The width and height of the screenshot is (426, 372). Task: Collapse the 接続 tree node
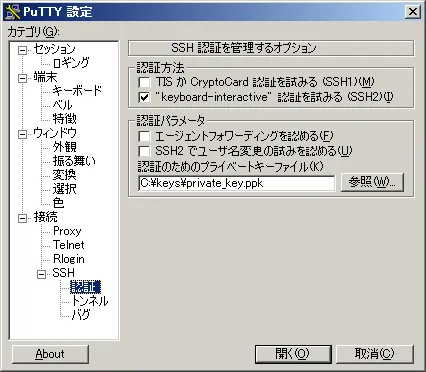coord(22,218)
